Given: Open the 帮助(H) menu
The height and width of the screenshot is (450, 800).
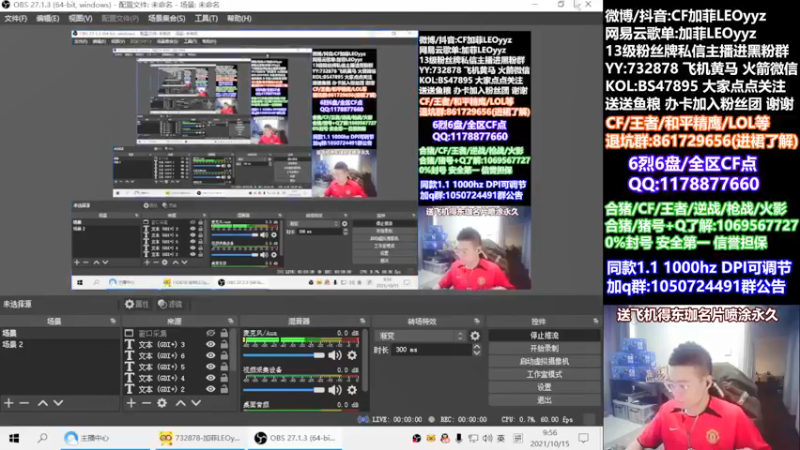Looking at the screenshot, I should pyautogui.click(x=239, y=18).
